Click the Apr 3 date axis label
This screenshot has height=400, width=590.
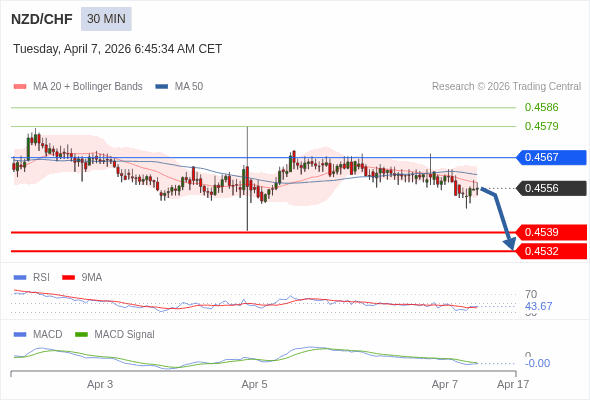100,385
